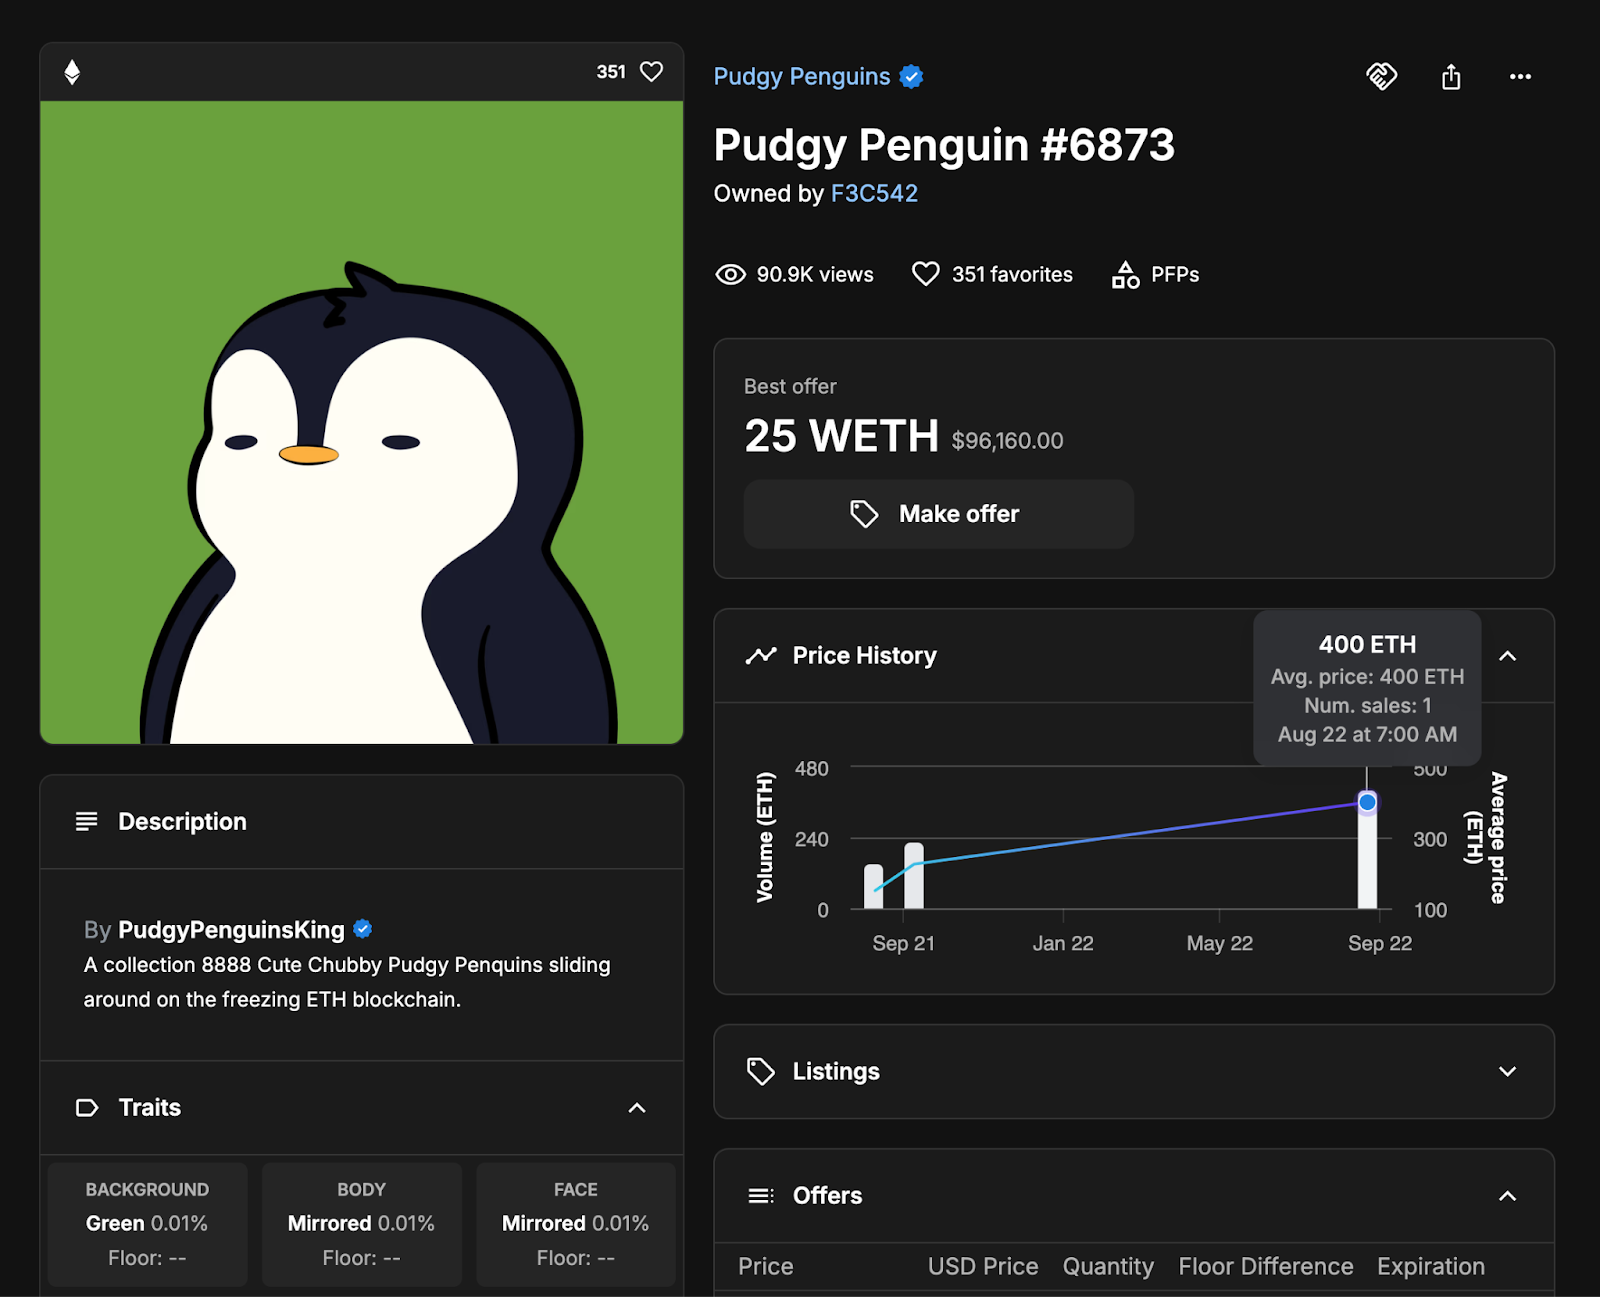Select the Face Mirrored trait card
This screenshot has height=1297, width=1600.
pos(576,1224)
